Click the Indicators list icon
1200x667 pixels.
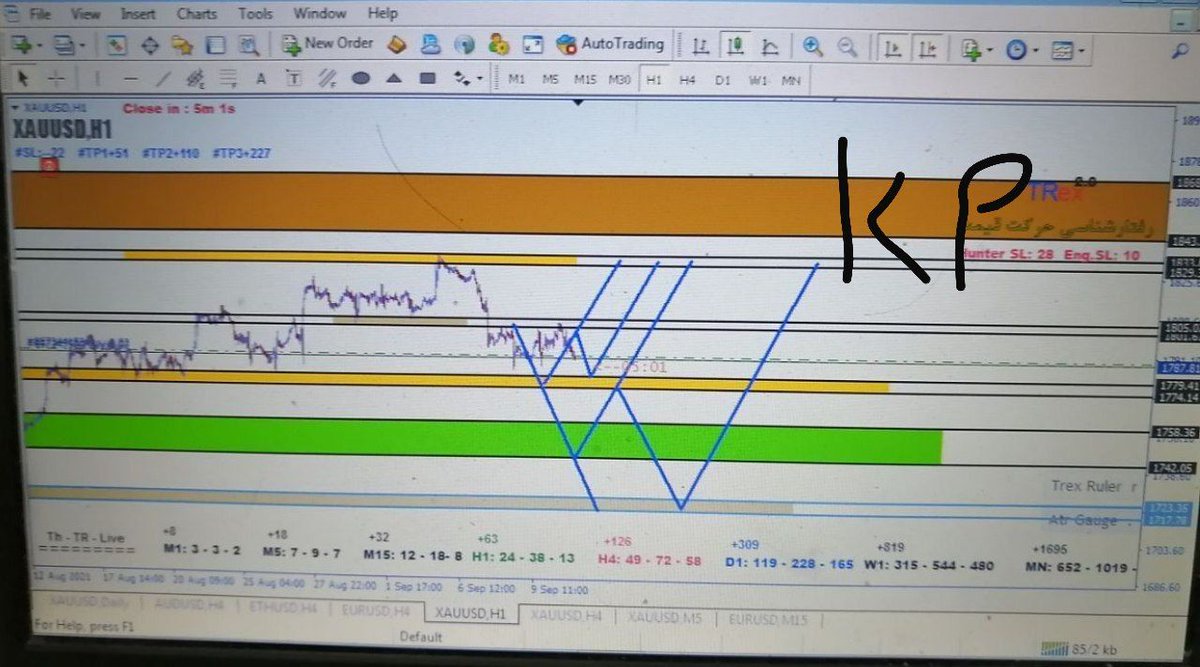pos(970,48)
